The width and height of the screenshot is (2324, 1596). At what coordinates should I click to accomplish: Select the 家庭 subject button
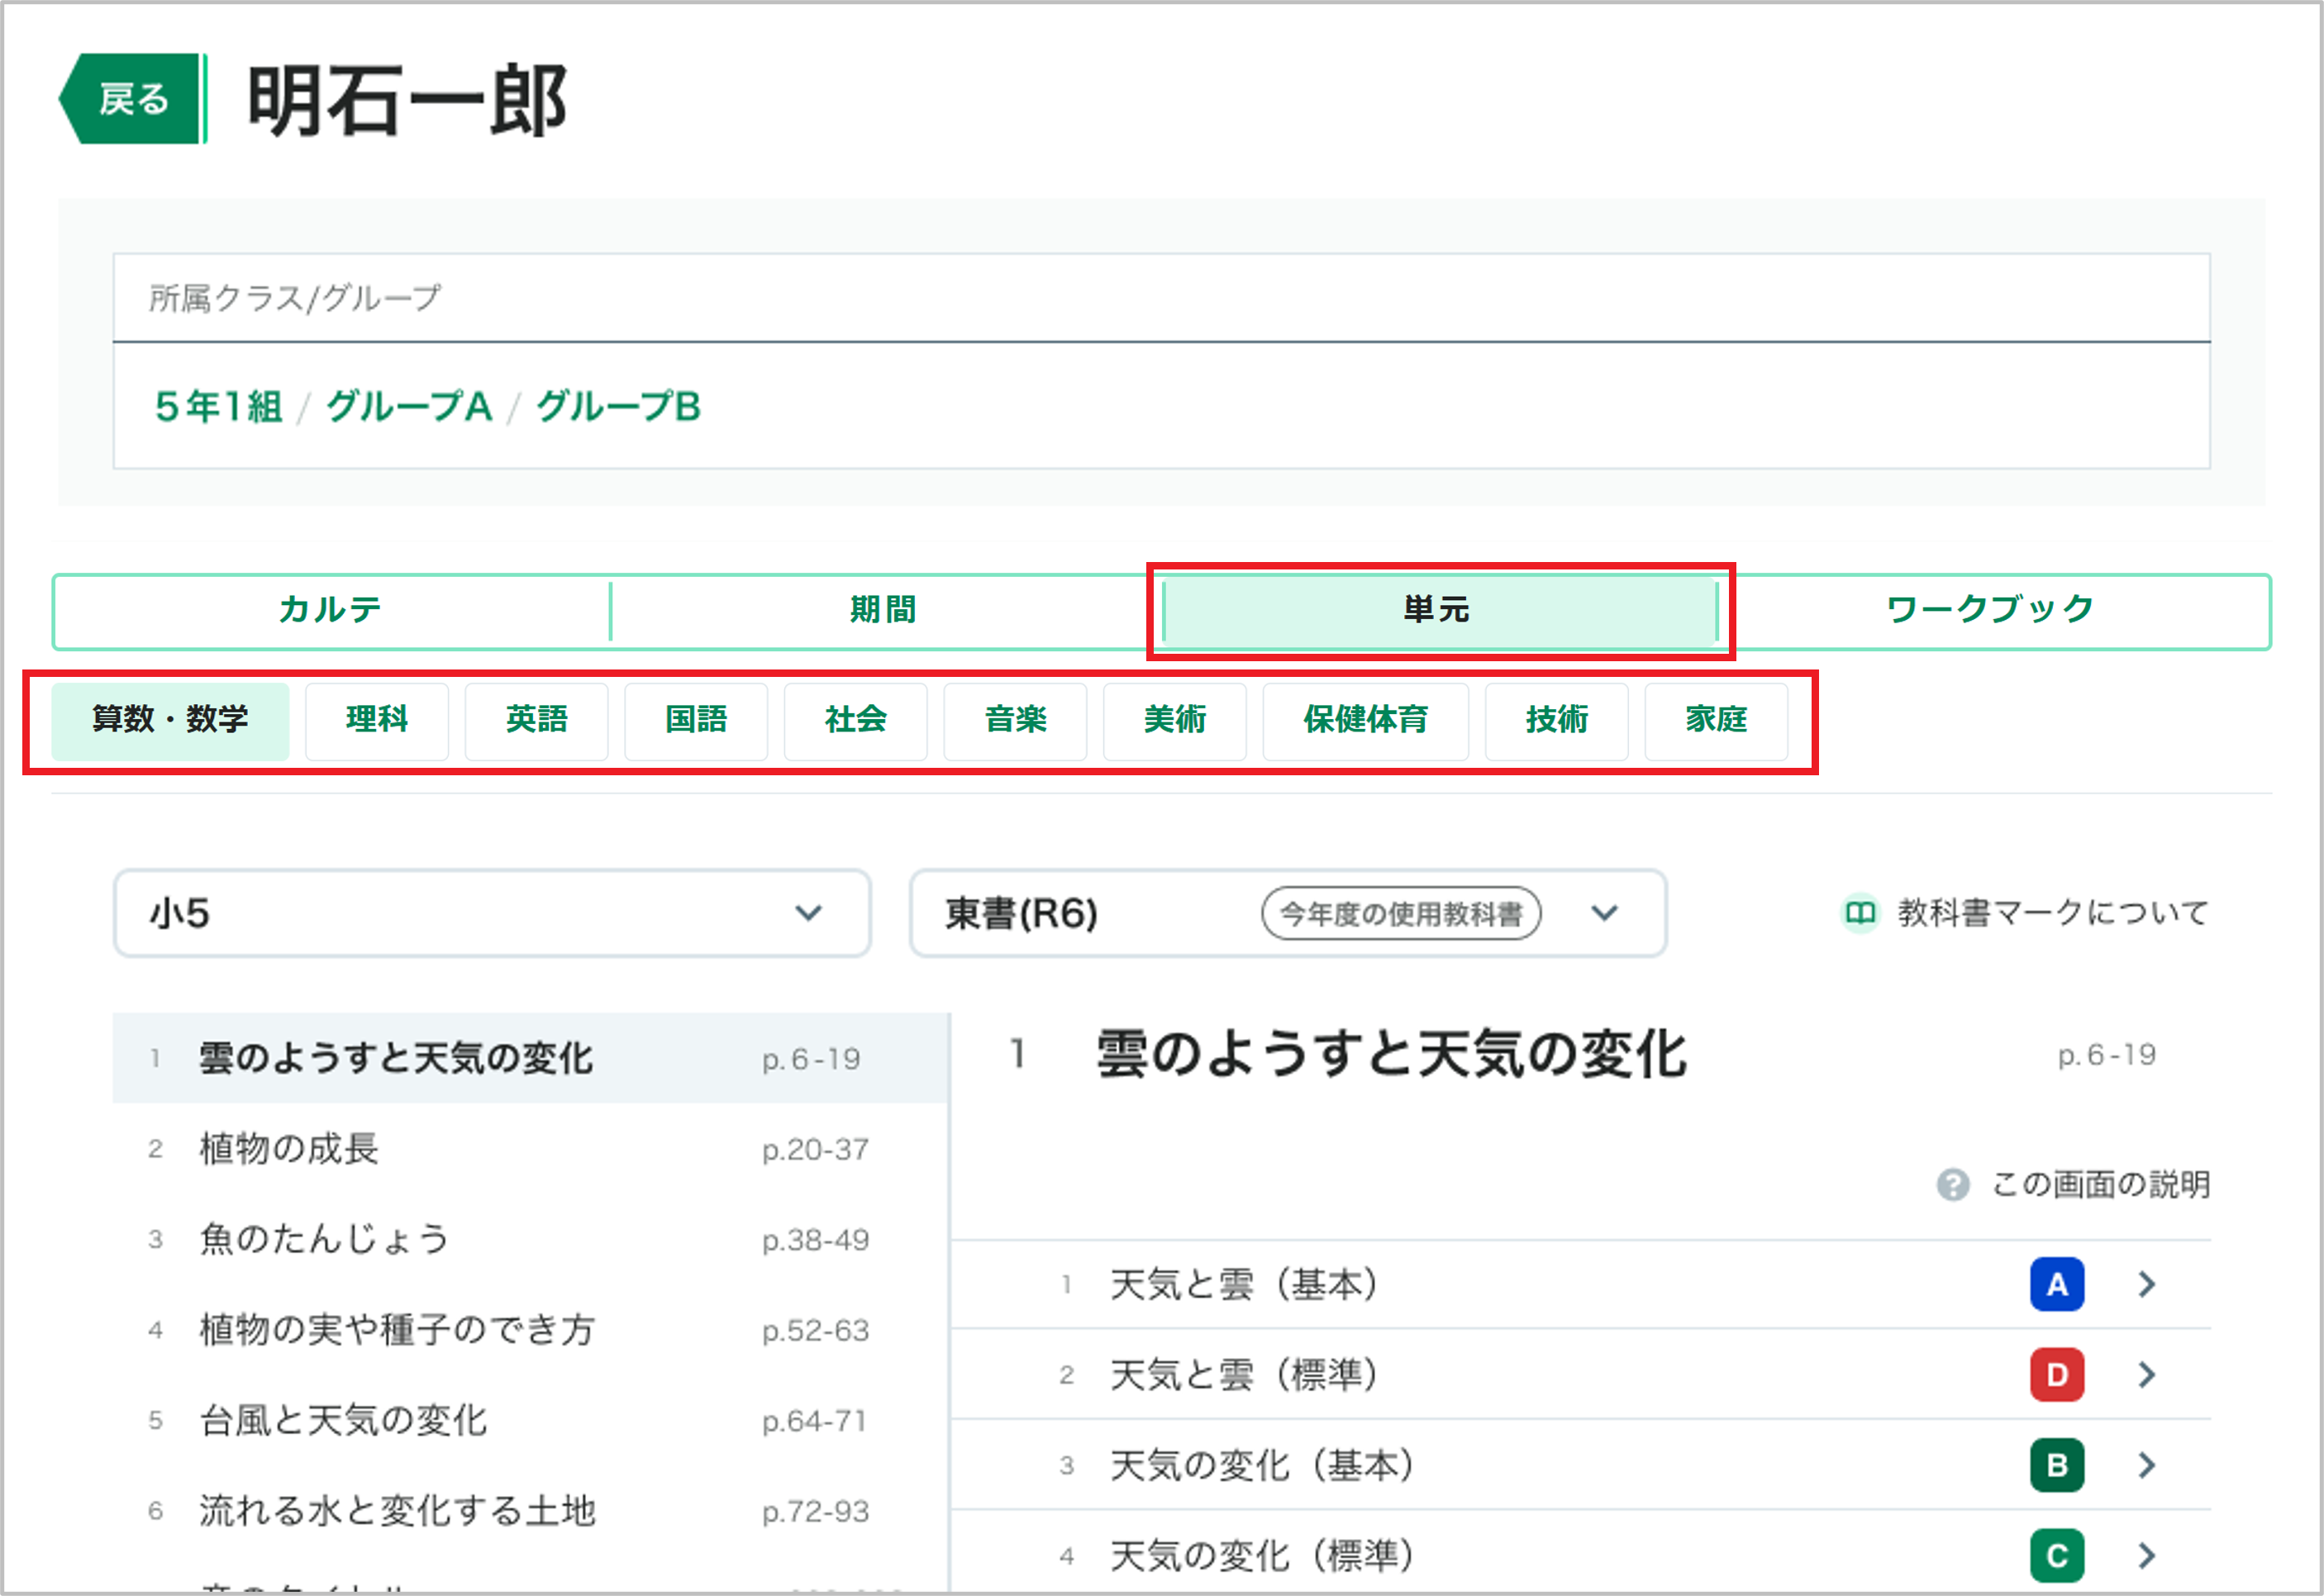[x=1717, y=720]
